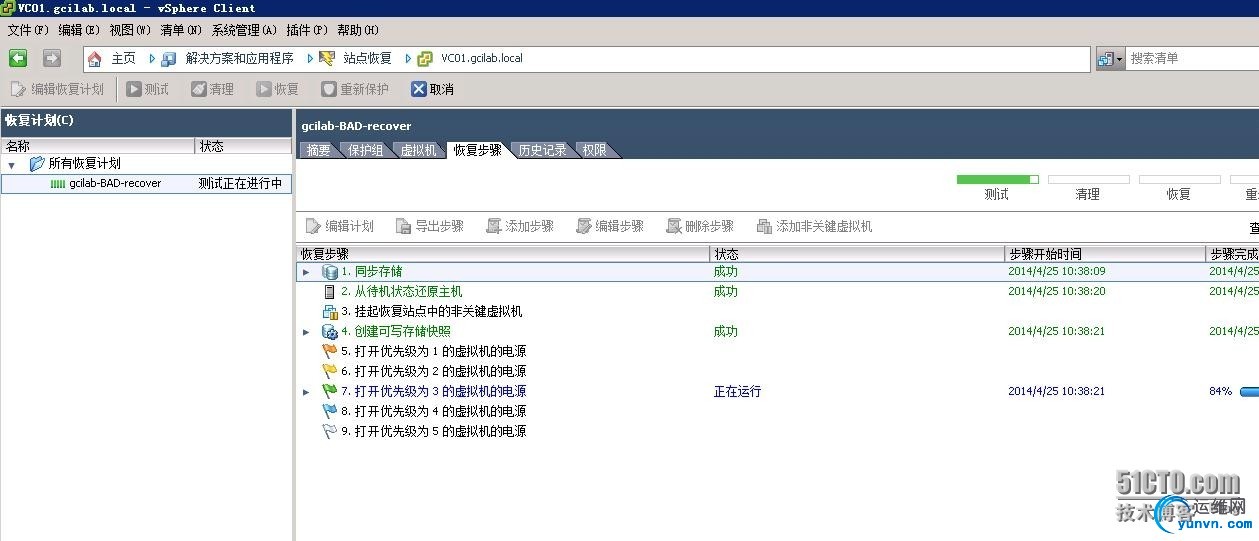Click the 恢复 progress bar indicator

pos(1179,180)
